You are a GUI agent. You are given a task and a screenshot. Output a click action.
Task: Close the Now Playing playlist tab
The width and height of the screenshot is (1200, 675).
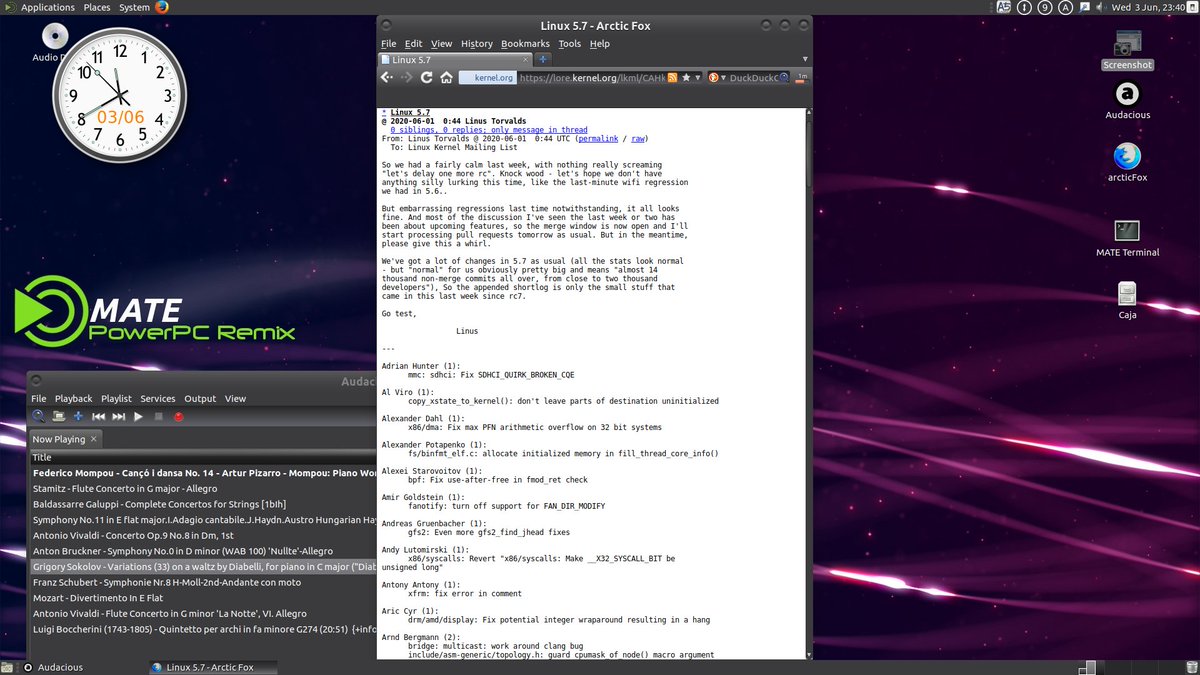(x=94, y=439)
